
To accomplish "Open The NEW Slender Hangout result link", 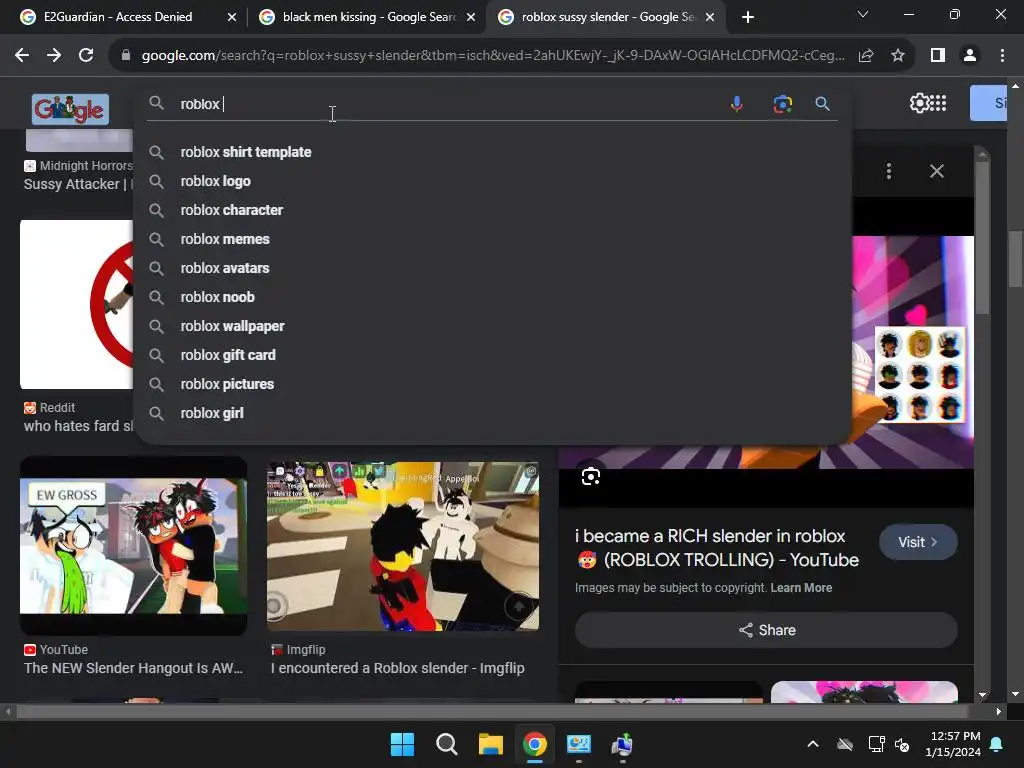I will (x=133, y=668).
